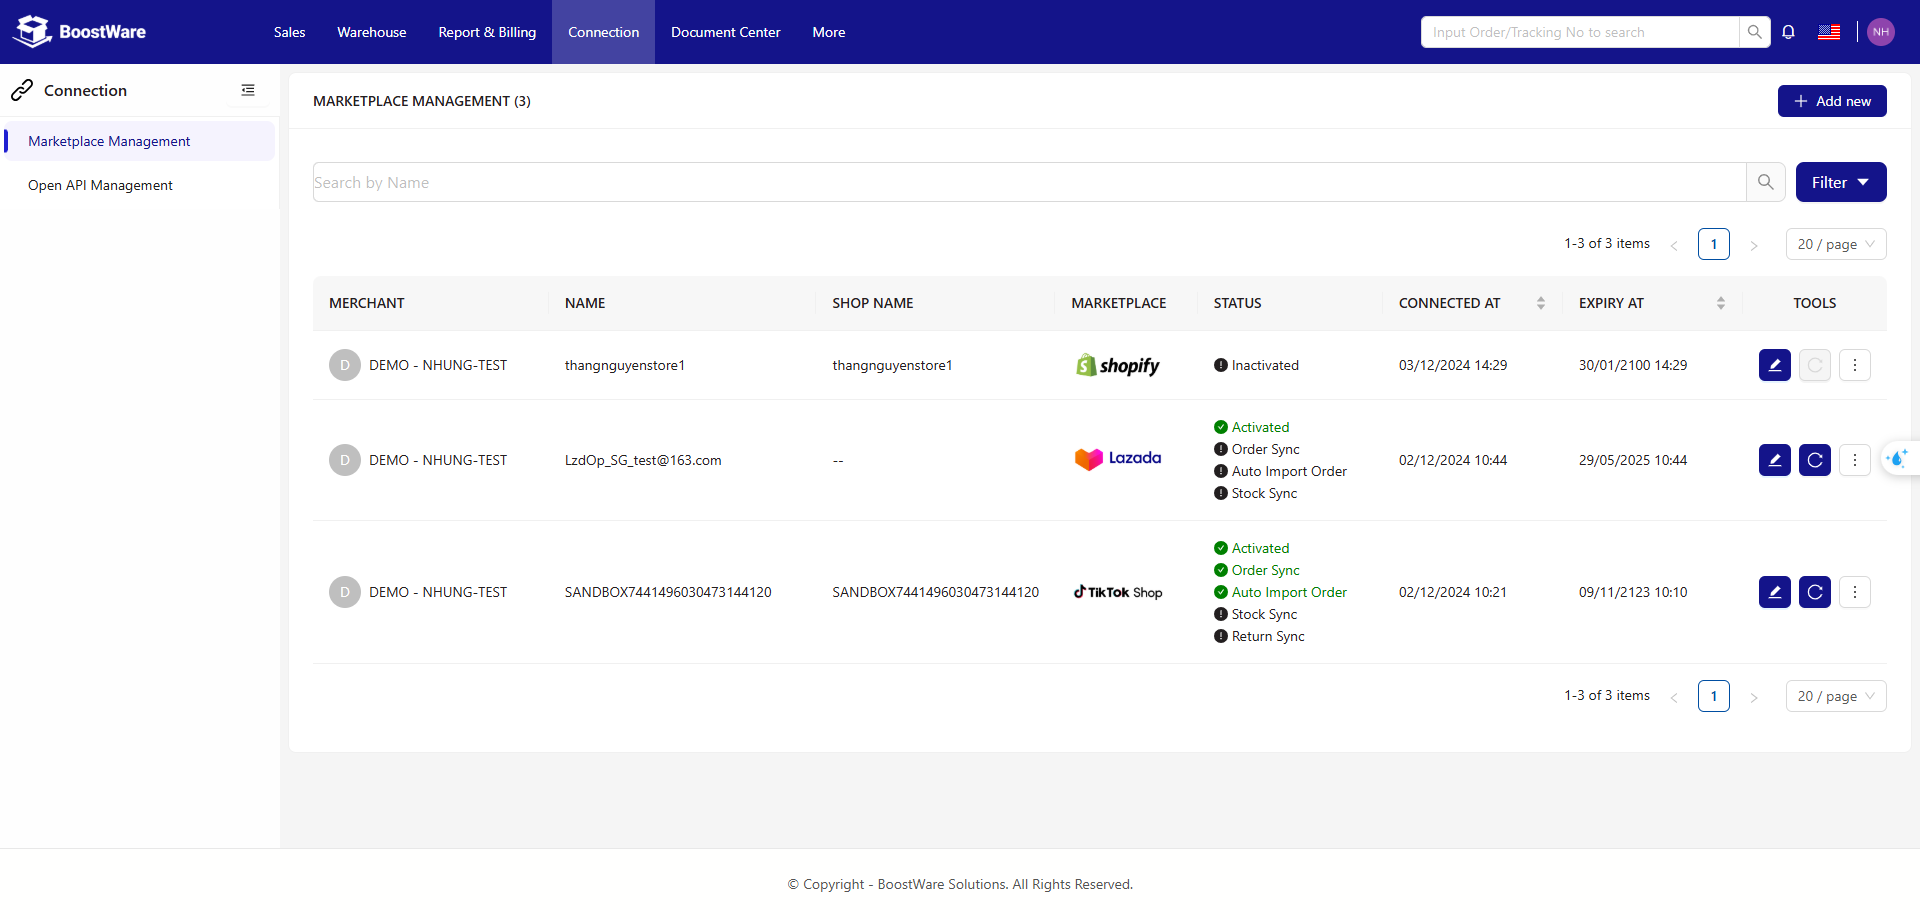Click expiry date 30/01/2100 14:29
Screen dimensions: 1920x919
click(1633, 365)
